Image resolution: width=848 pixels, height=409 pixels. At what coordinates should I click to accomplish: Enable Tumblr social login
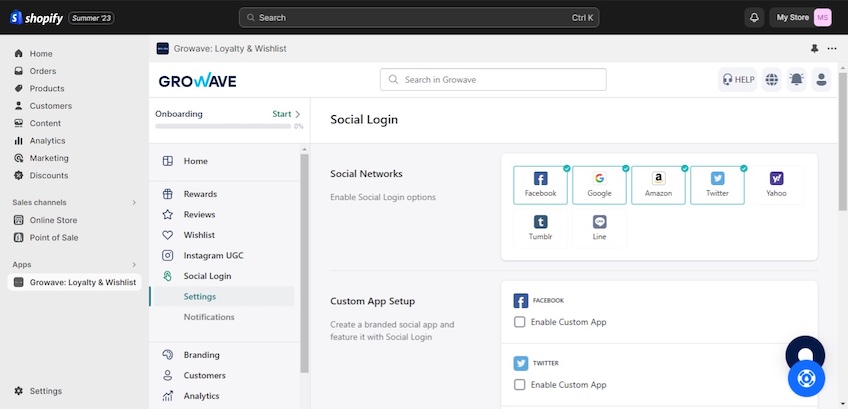[x=540, y=228]
